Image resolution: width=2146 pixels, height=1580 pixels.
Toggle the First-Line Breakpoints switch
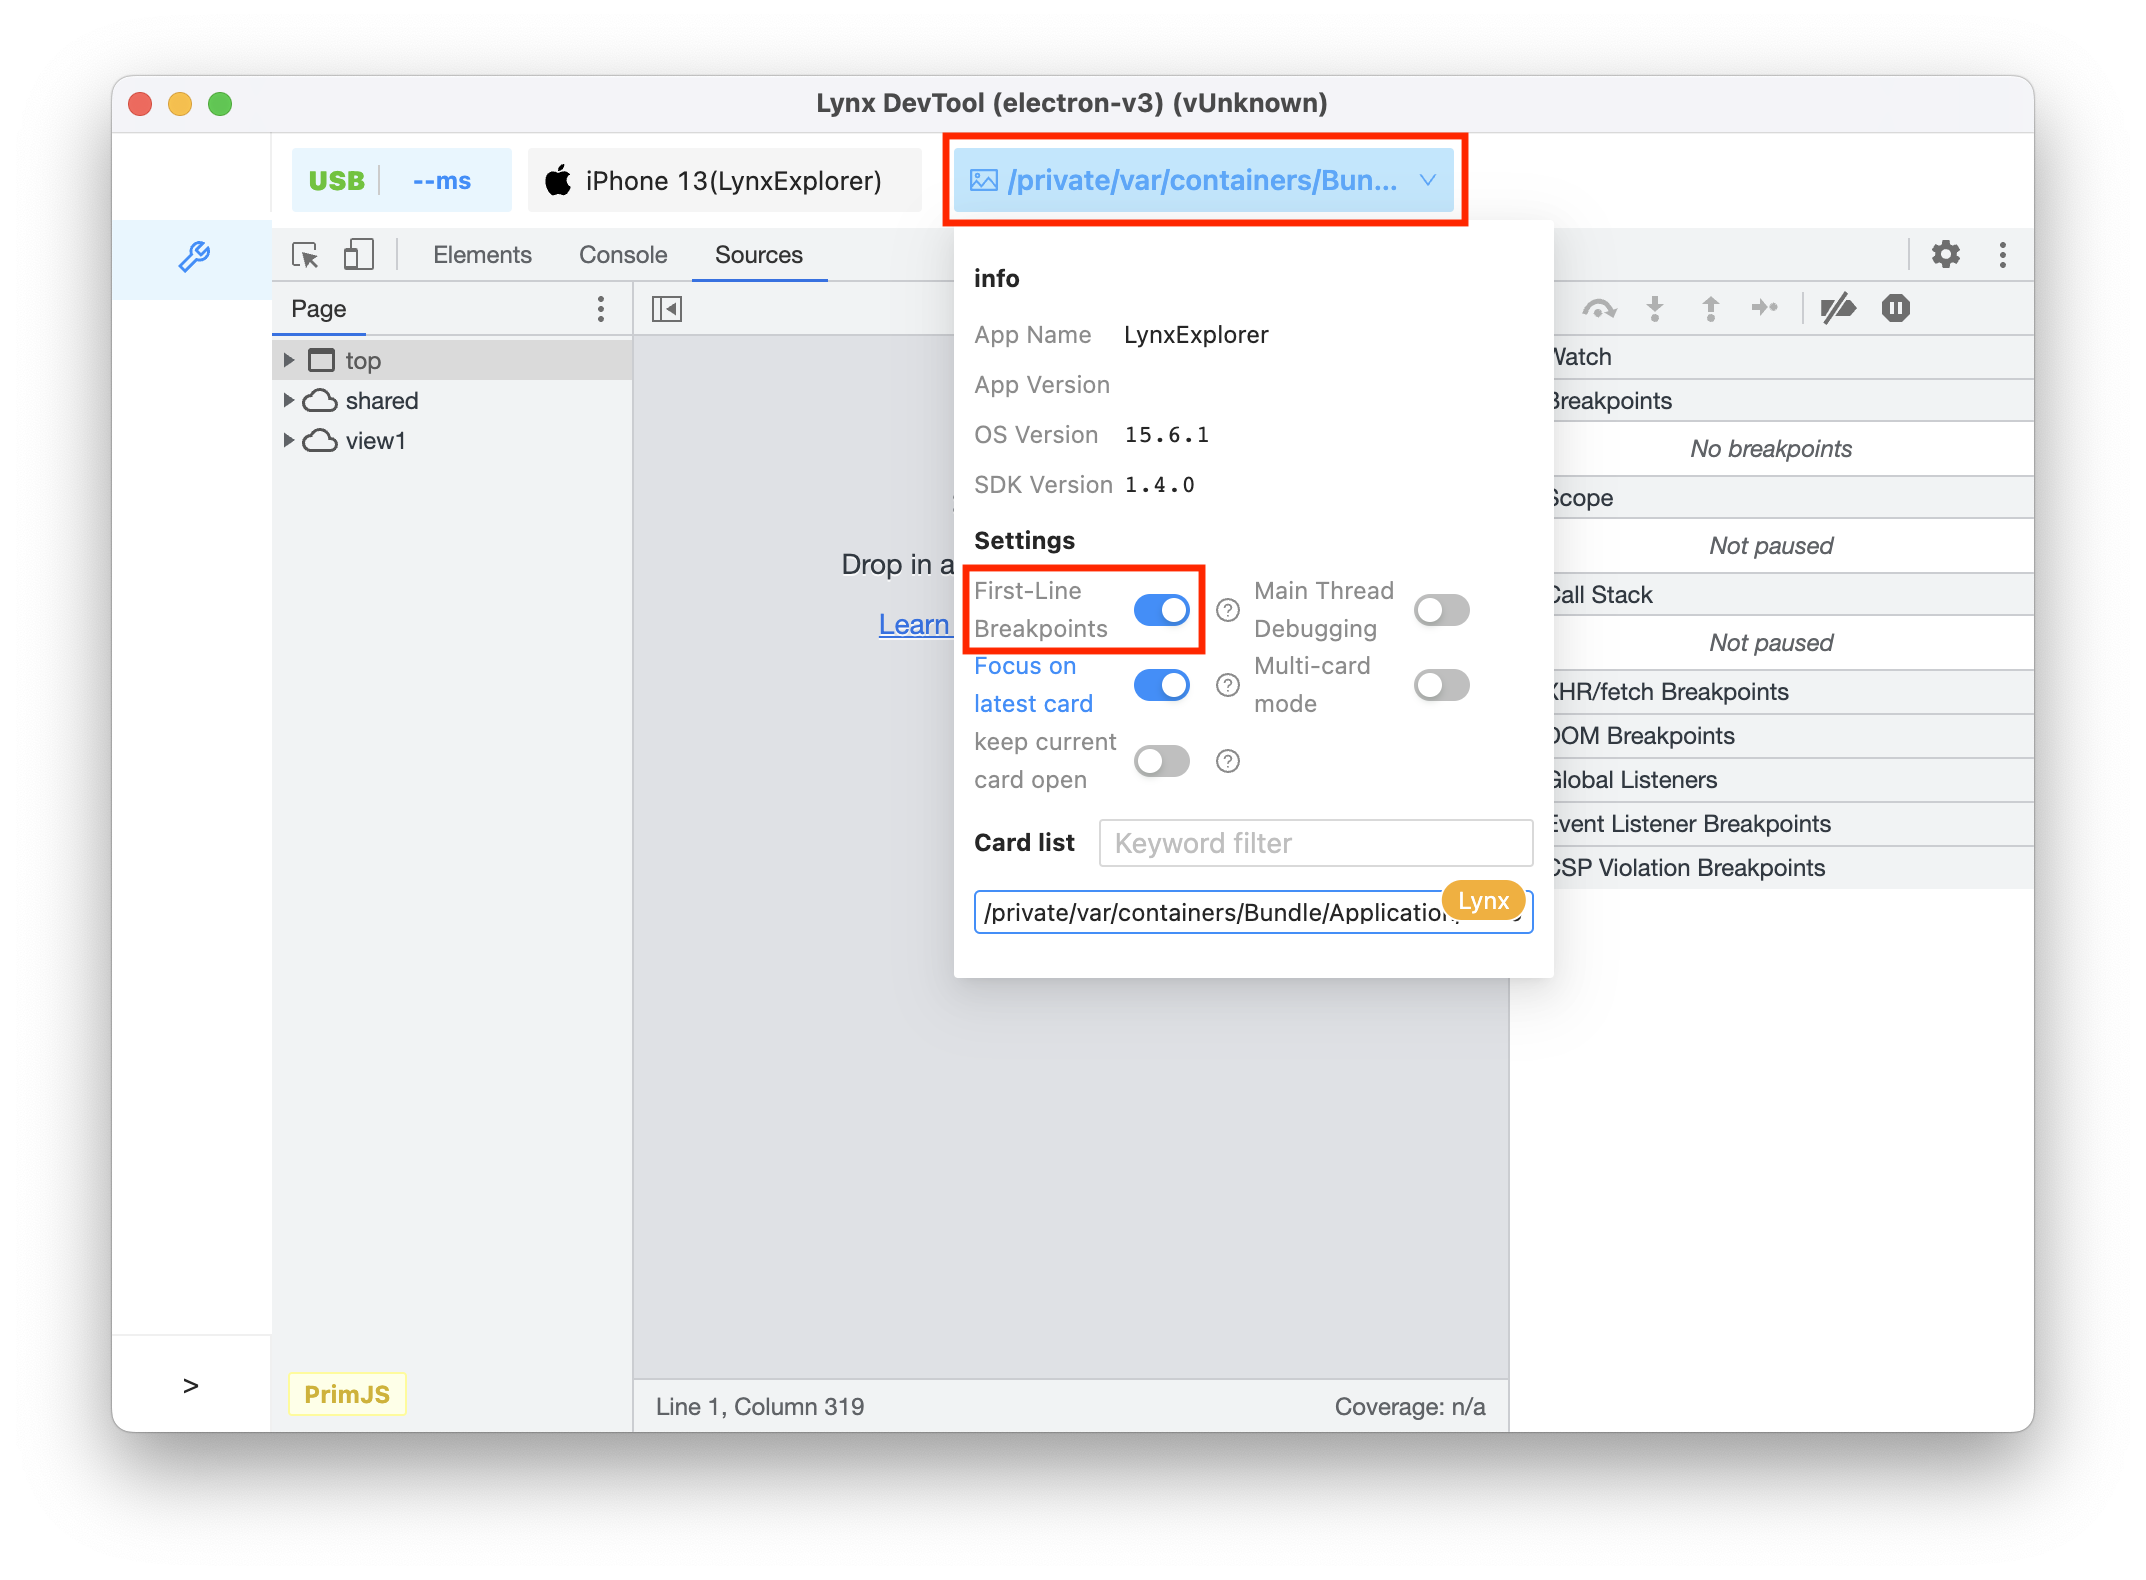[x=1161, y=610]
